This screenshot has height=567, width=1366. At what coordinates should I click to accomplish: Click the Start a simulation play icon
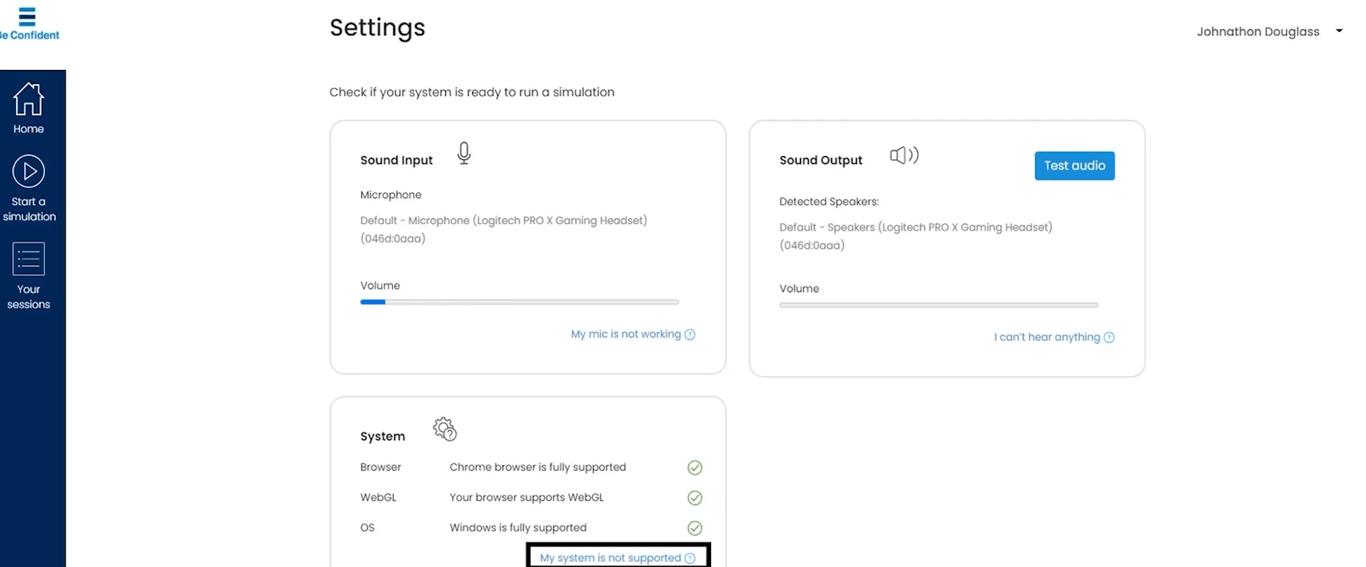click(x=28, y=172)
